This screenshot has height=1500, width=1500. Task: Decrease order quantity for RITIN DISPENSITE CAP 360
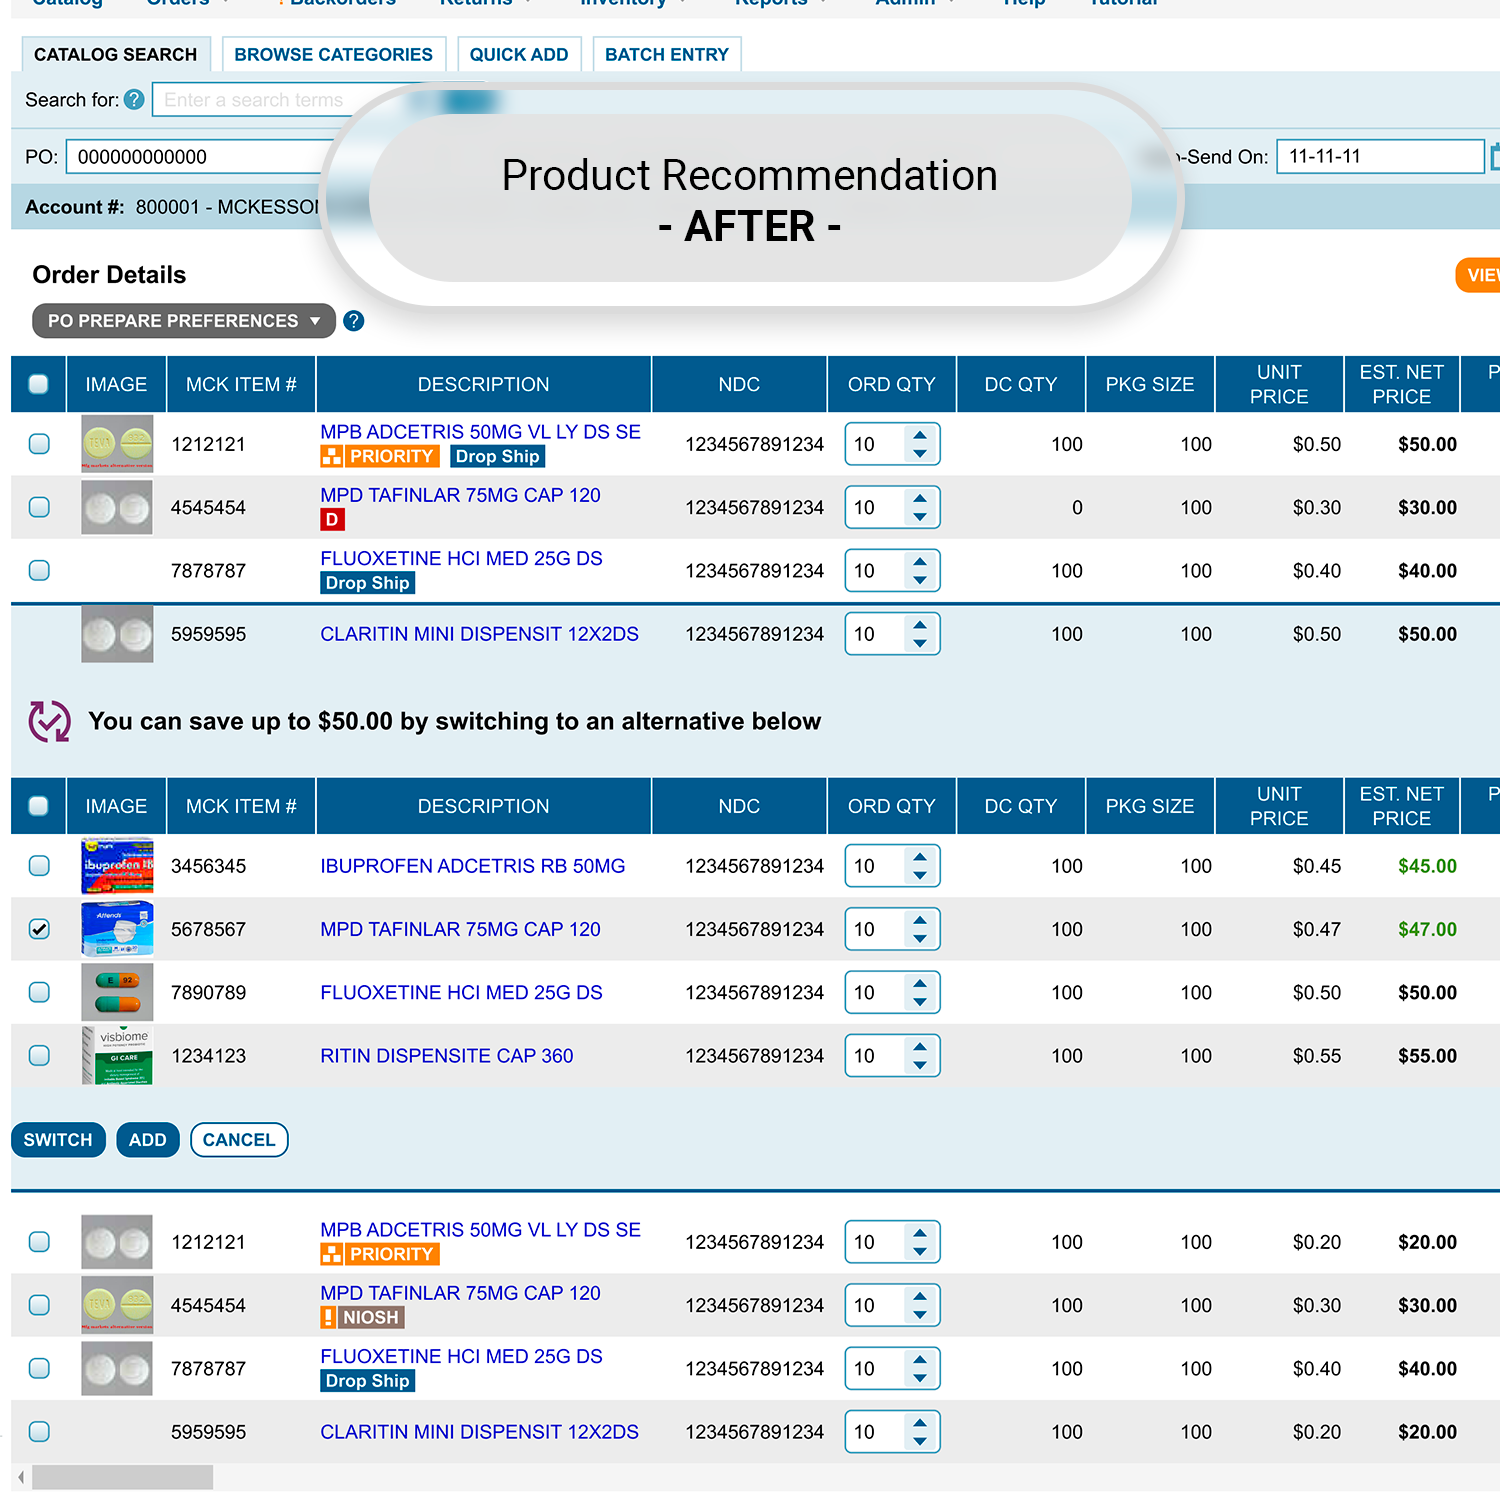(920, 1066)
